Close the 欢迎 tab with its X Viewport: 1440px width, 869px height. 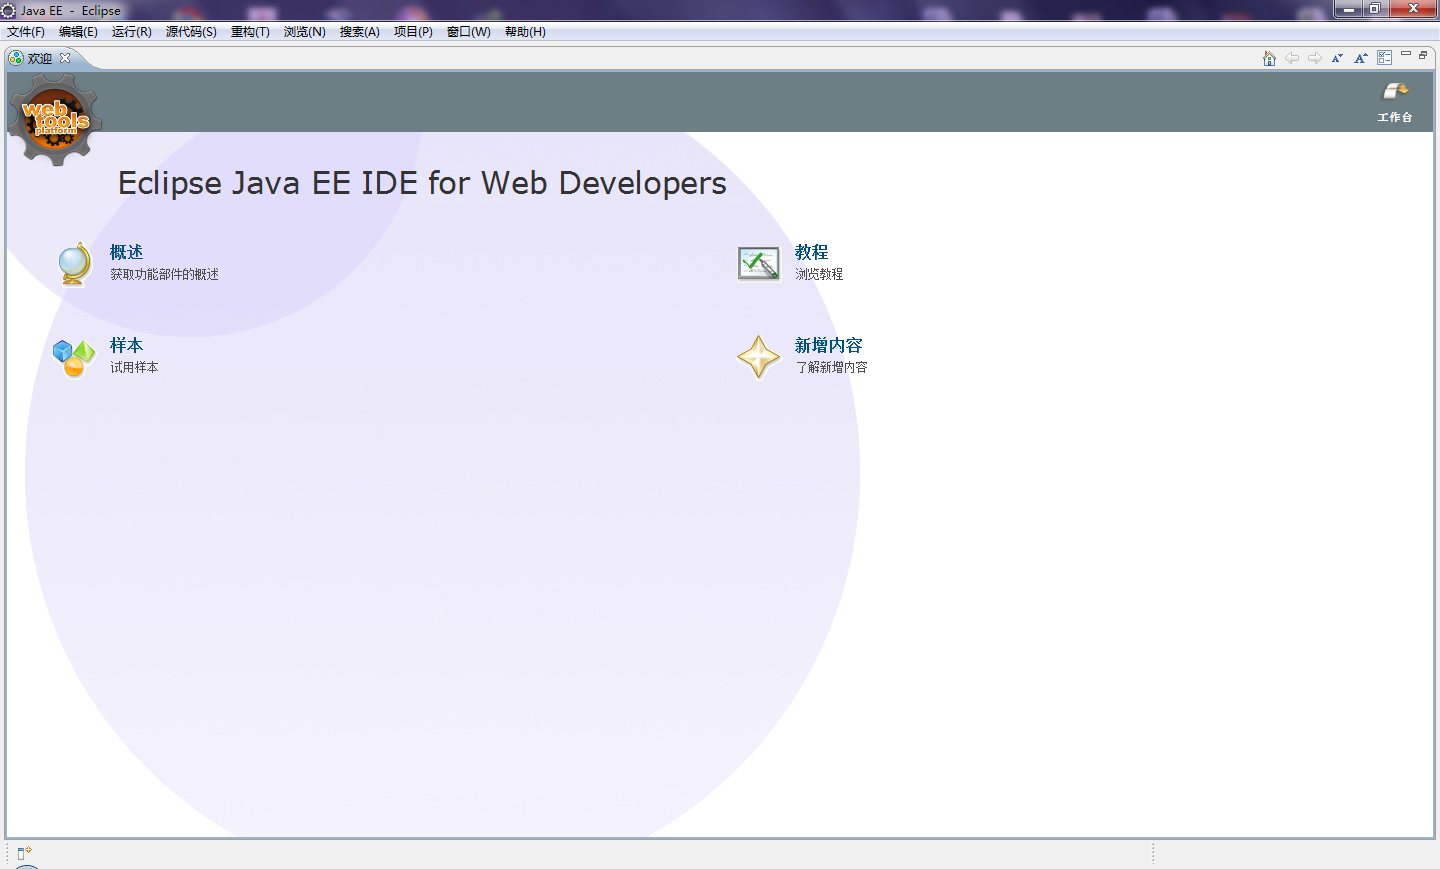65,58
